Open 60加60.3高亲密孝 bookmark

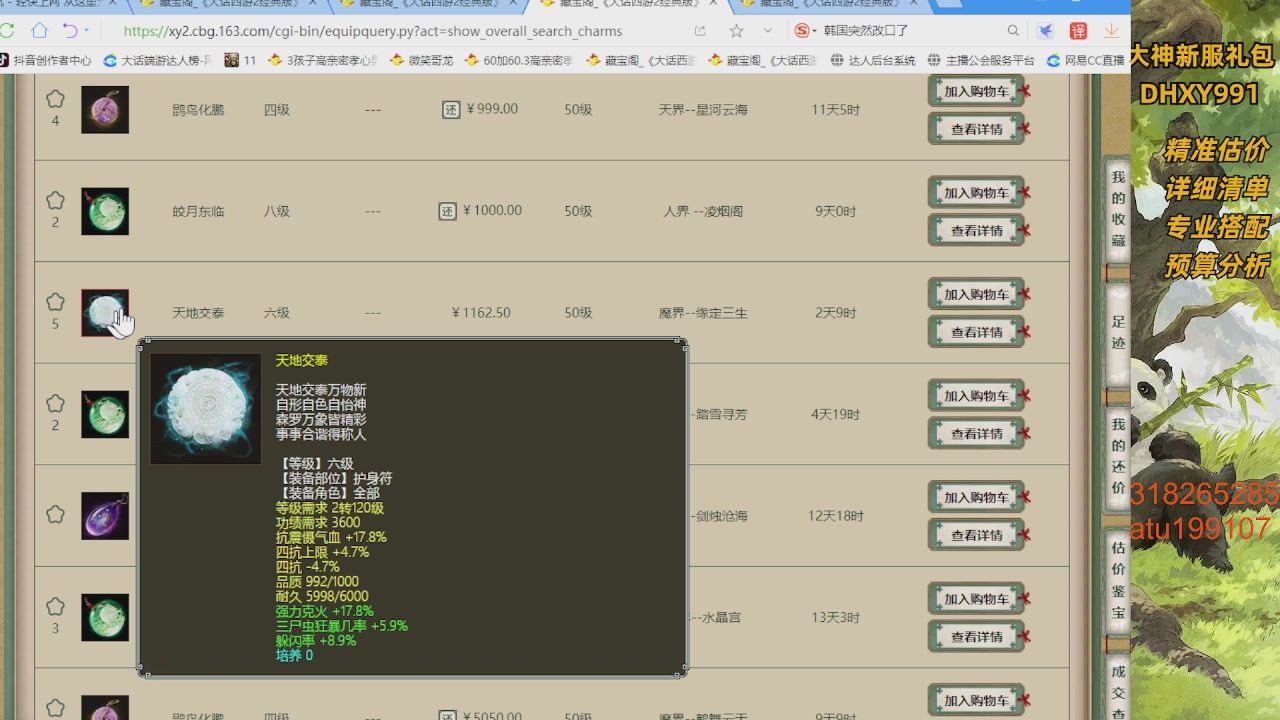pos(519,60)
